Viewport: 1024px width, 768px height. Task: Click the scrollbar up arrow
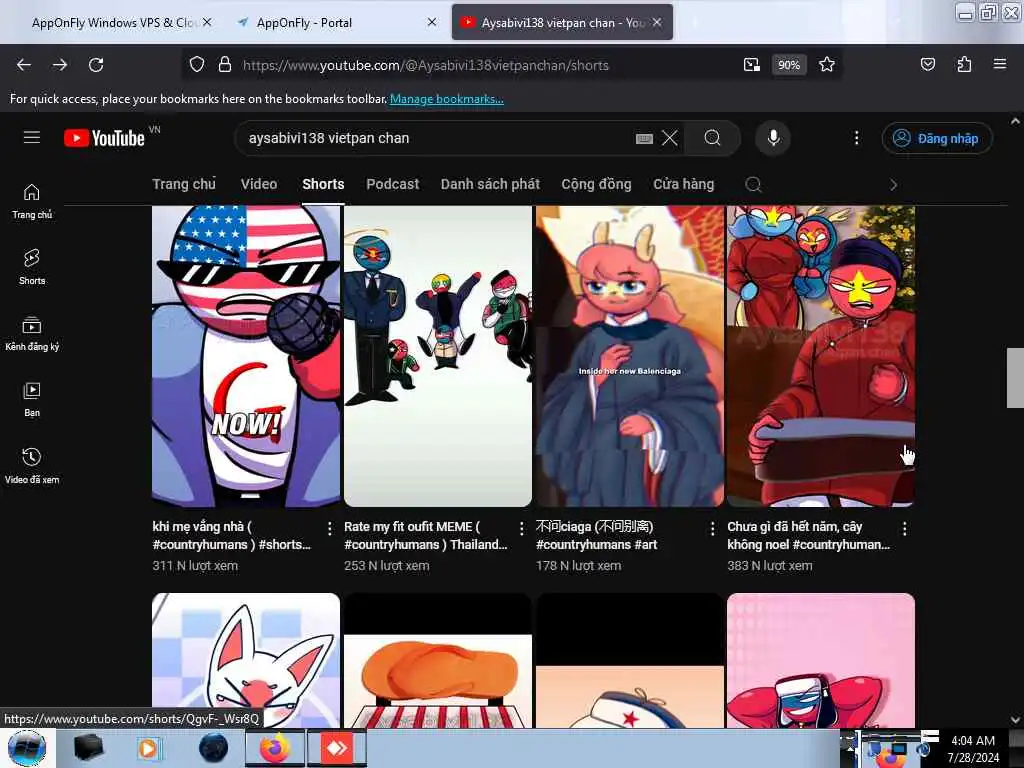[x=1015, y=121]
